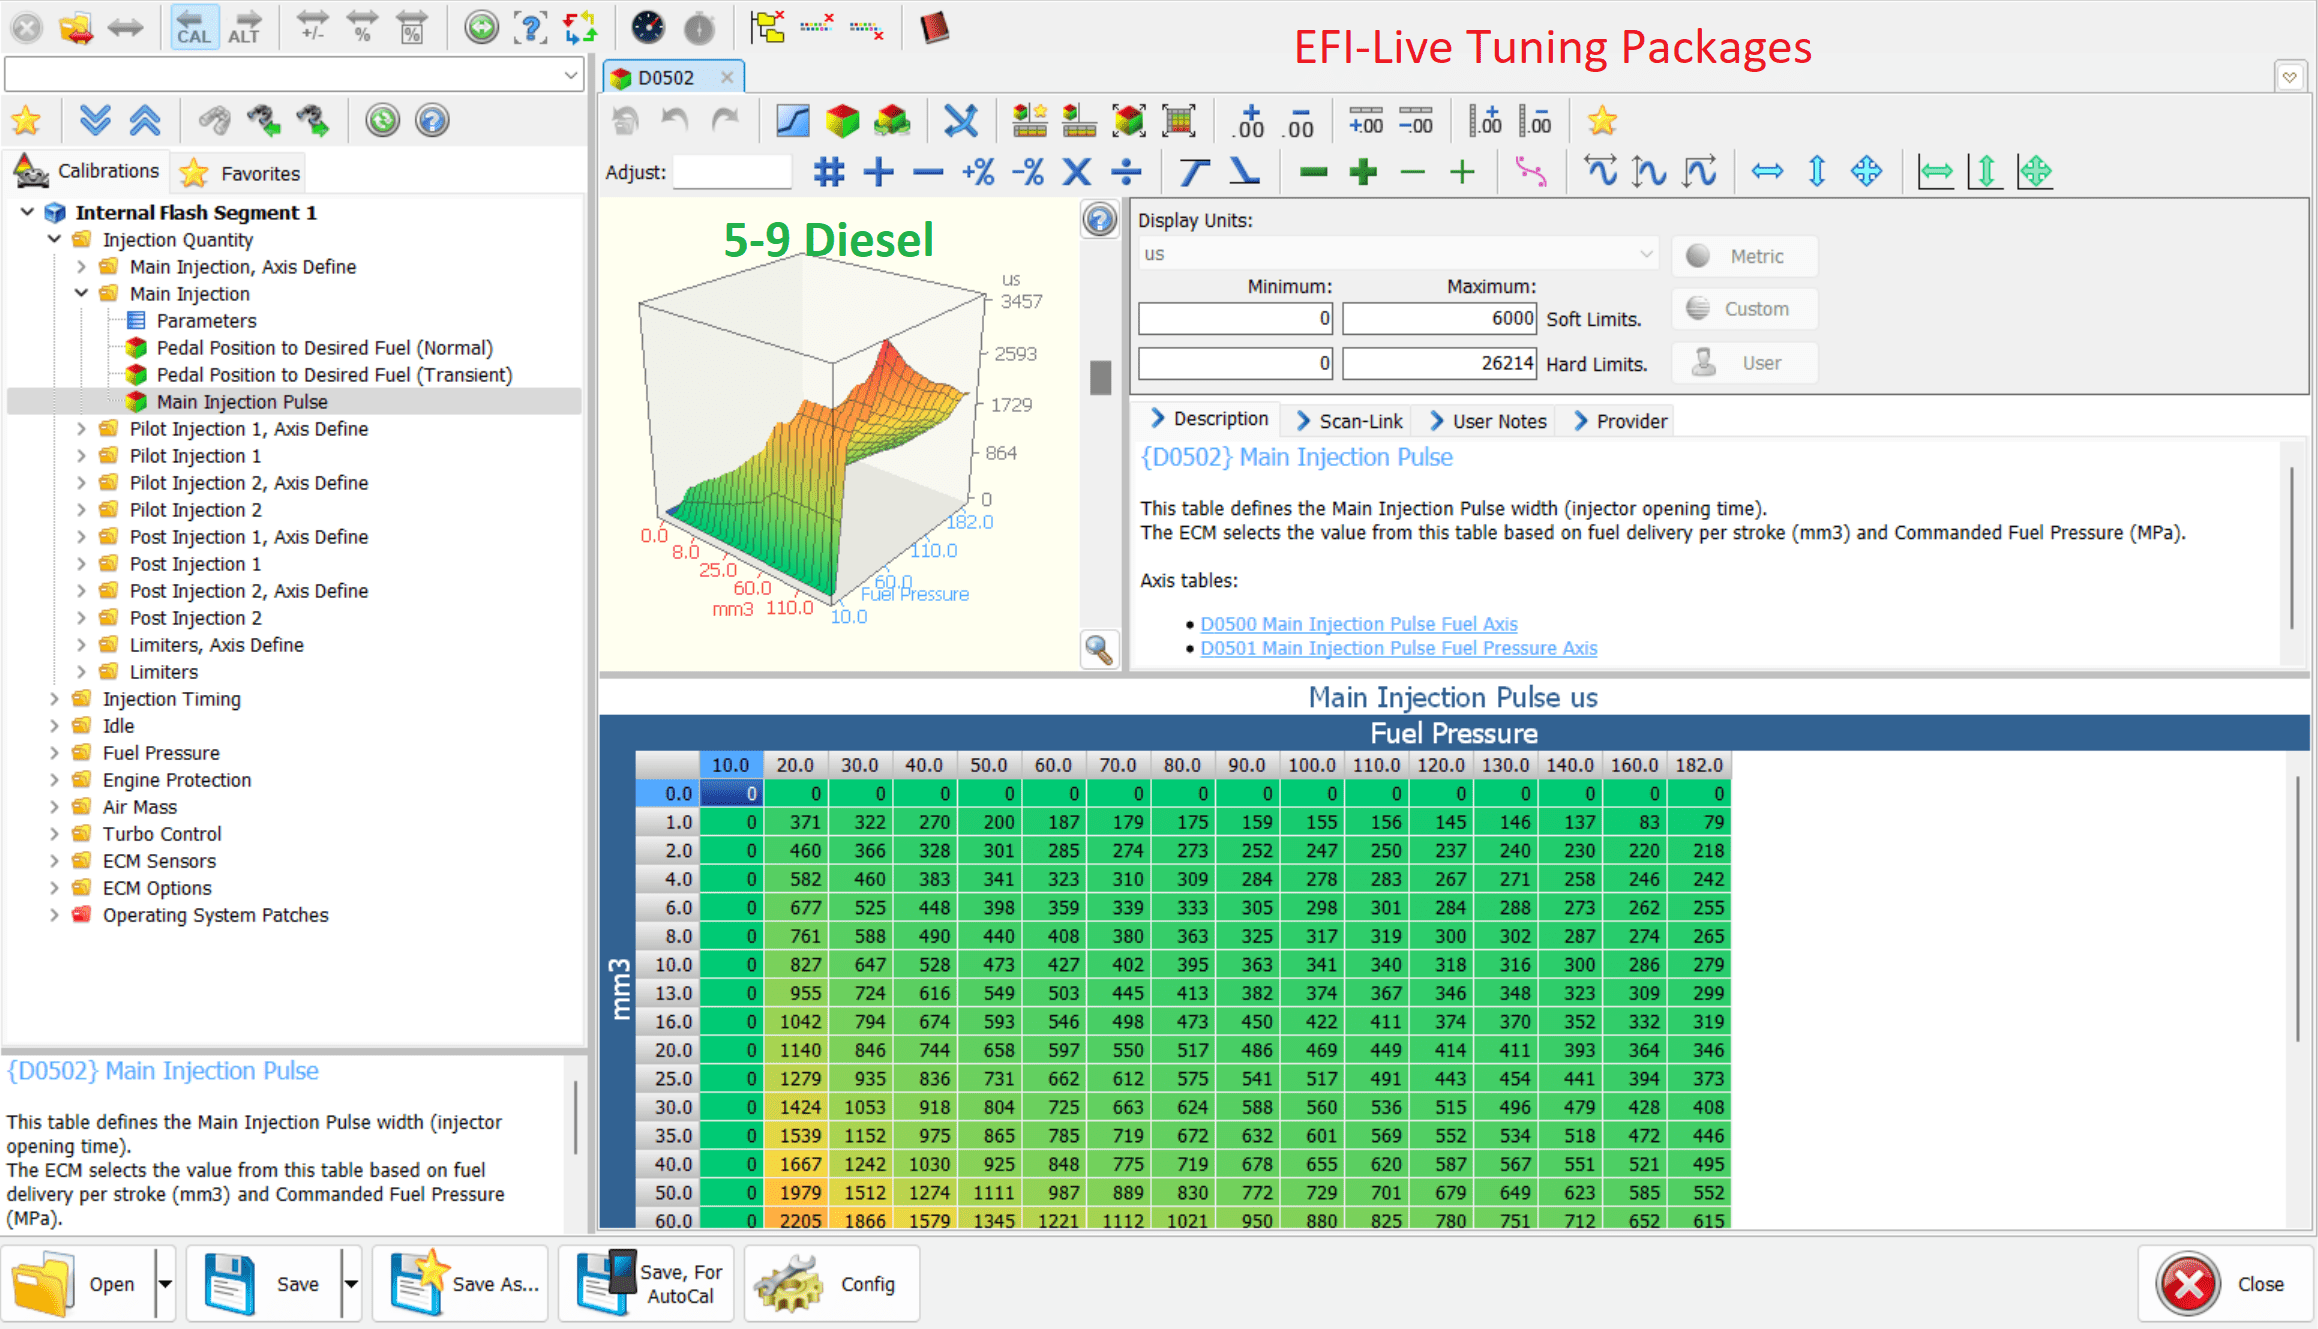Click the redo arrow in table toolbar
Screen dimensions: 2318x1329
(725, 121)
